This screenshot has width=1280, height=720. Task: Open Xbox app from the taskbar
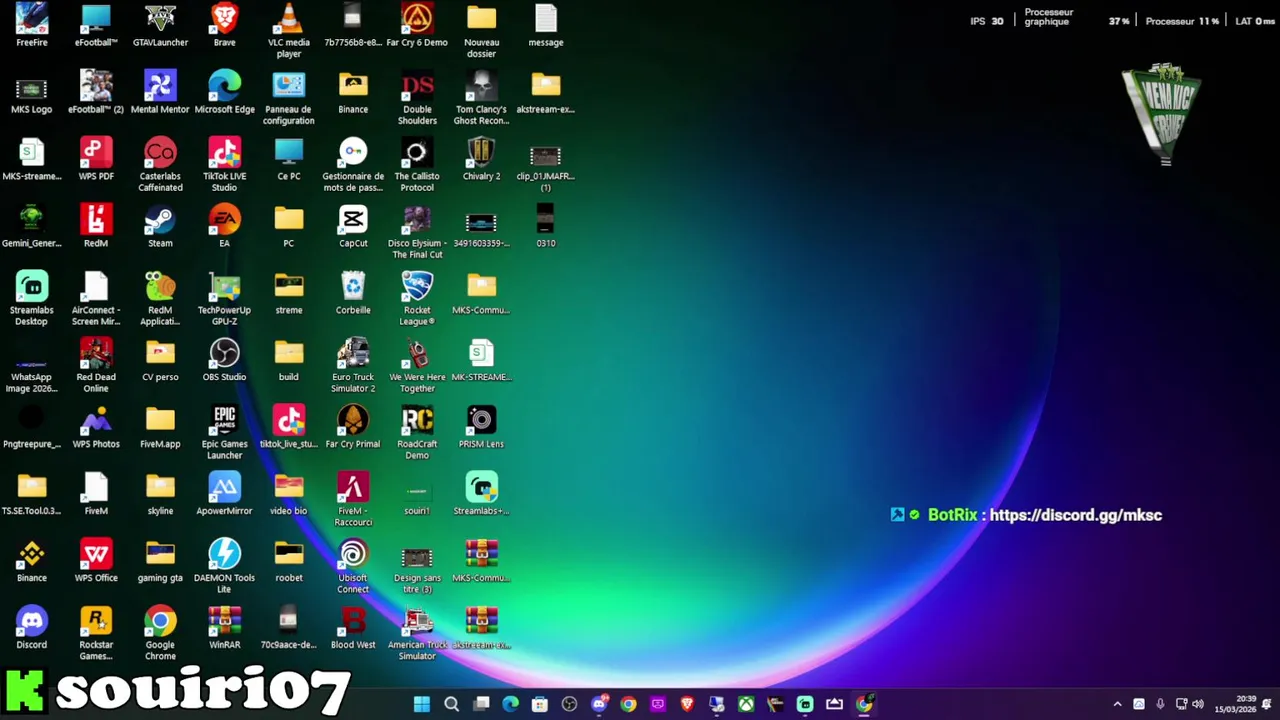[746, 704]
